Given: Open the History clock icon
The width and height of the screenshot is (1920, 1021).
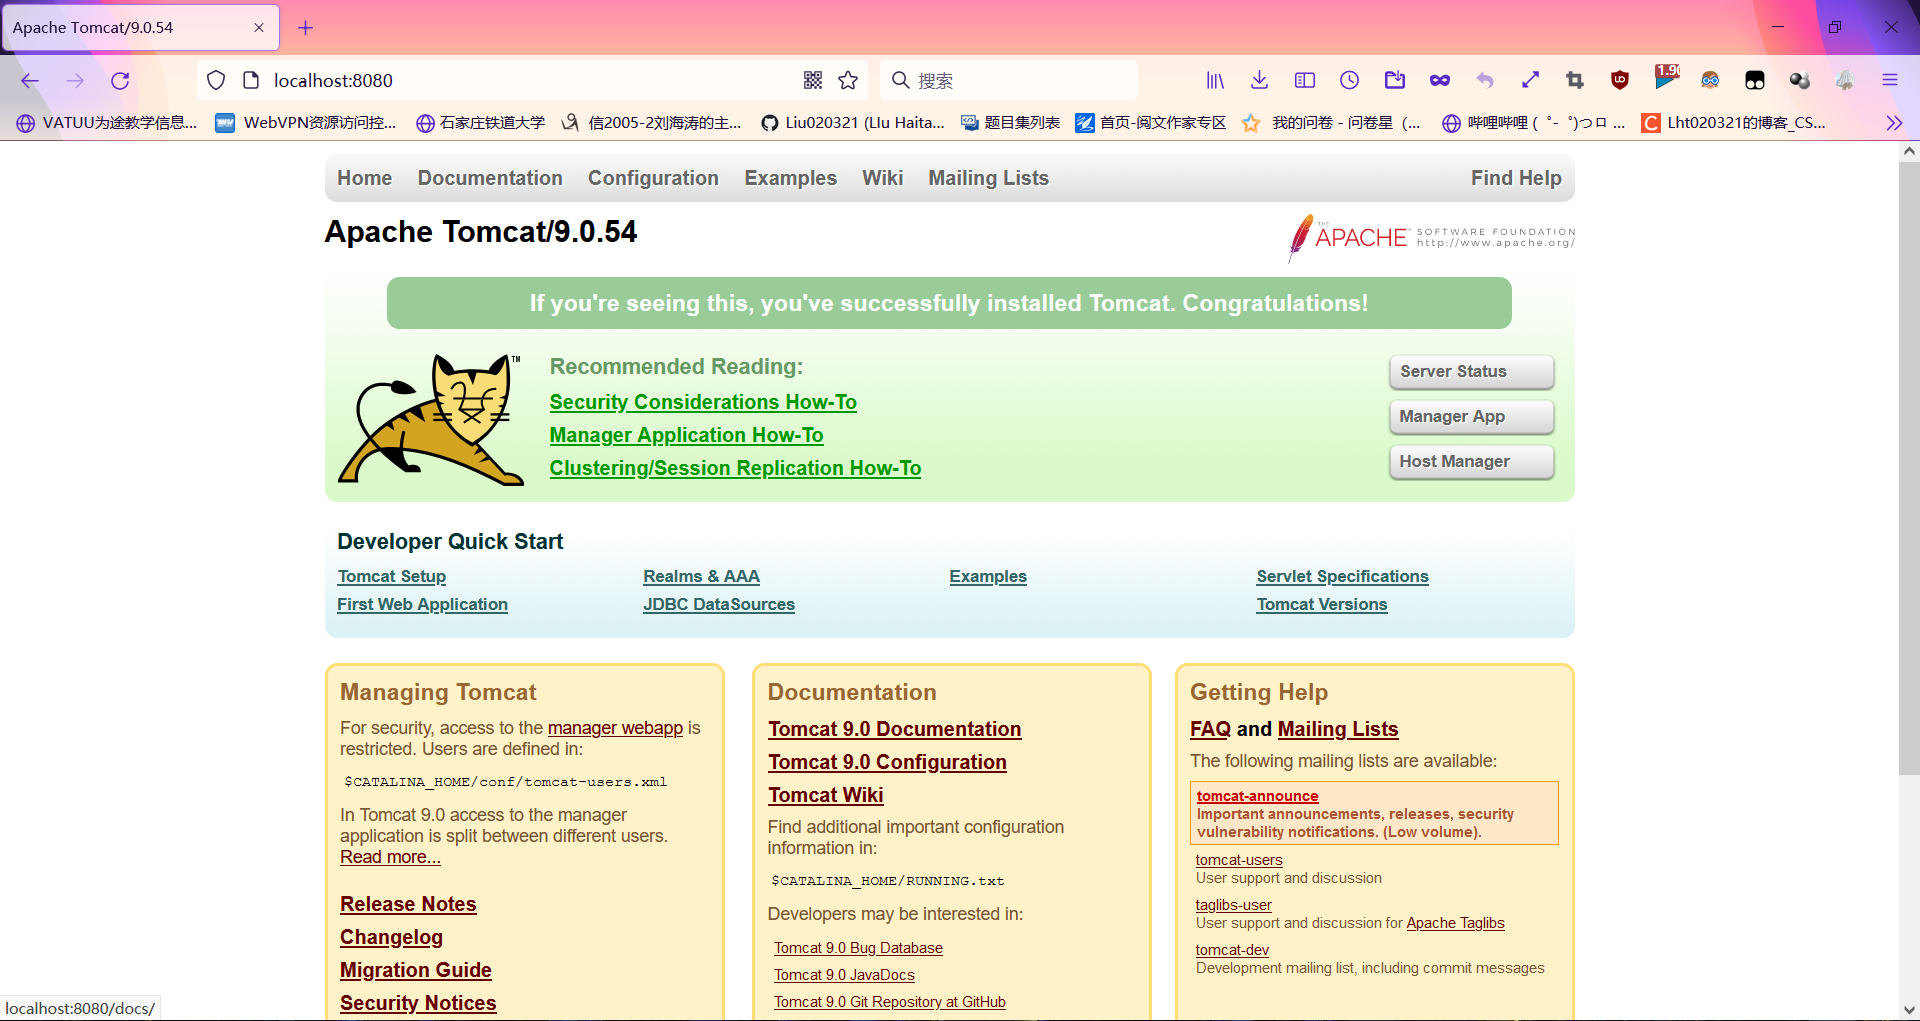Looking at the screenshot, I should [1350, 80].
